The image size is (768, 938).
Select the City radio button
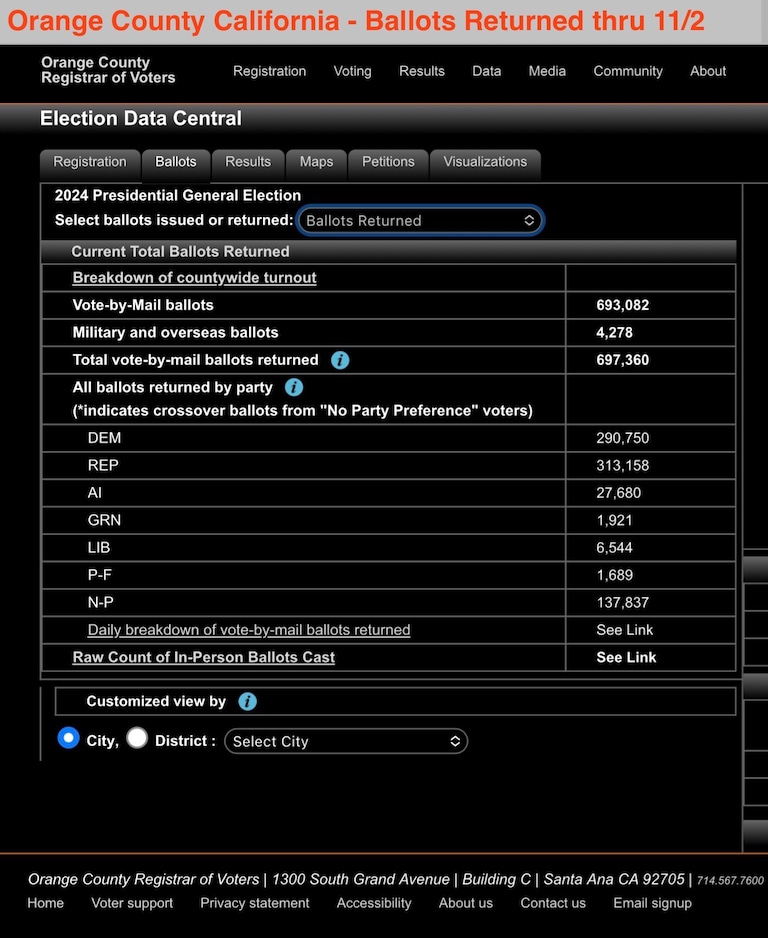(x=69, y=738)
